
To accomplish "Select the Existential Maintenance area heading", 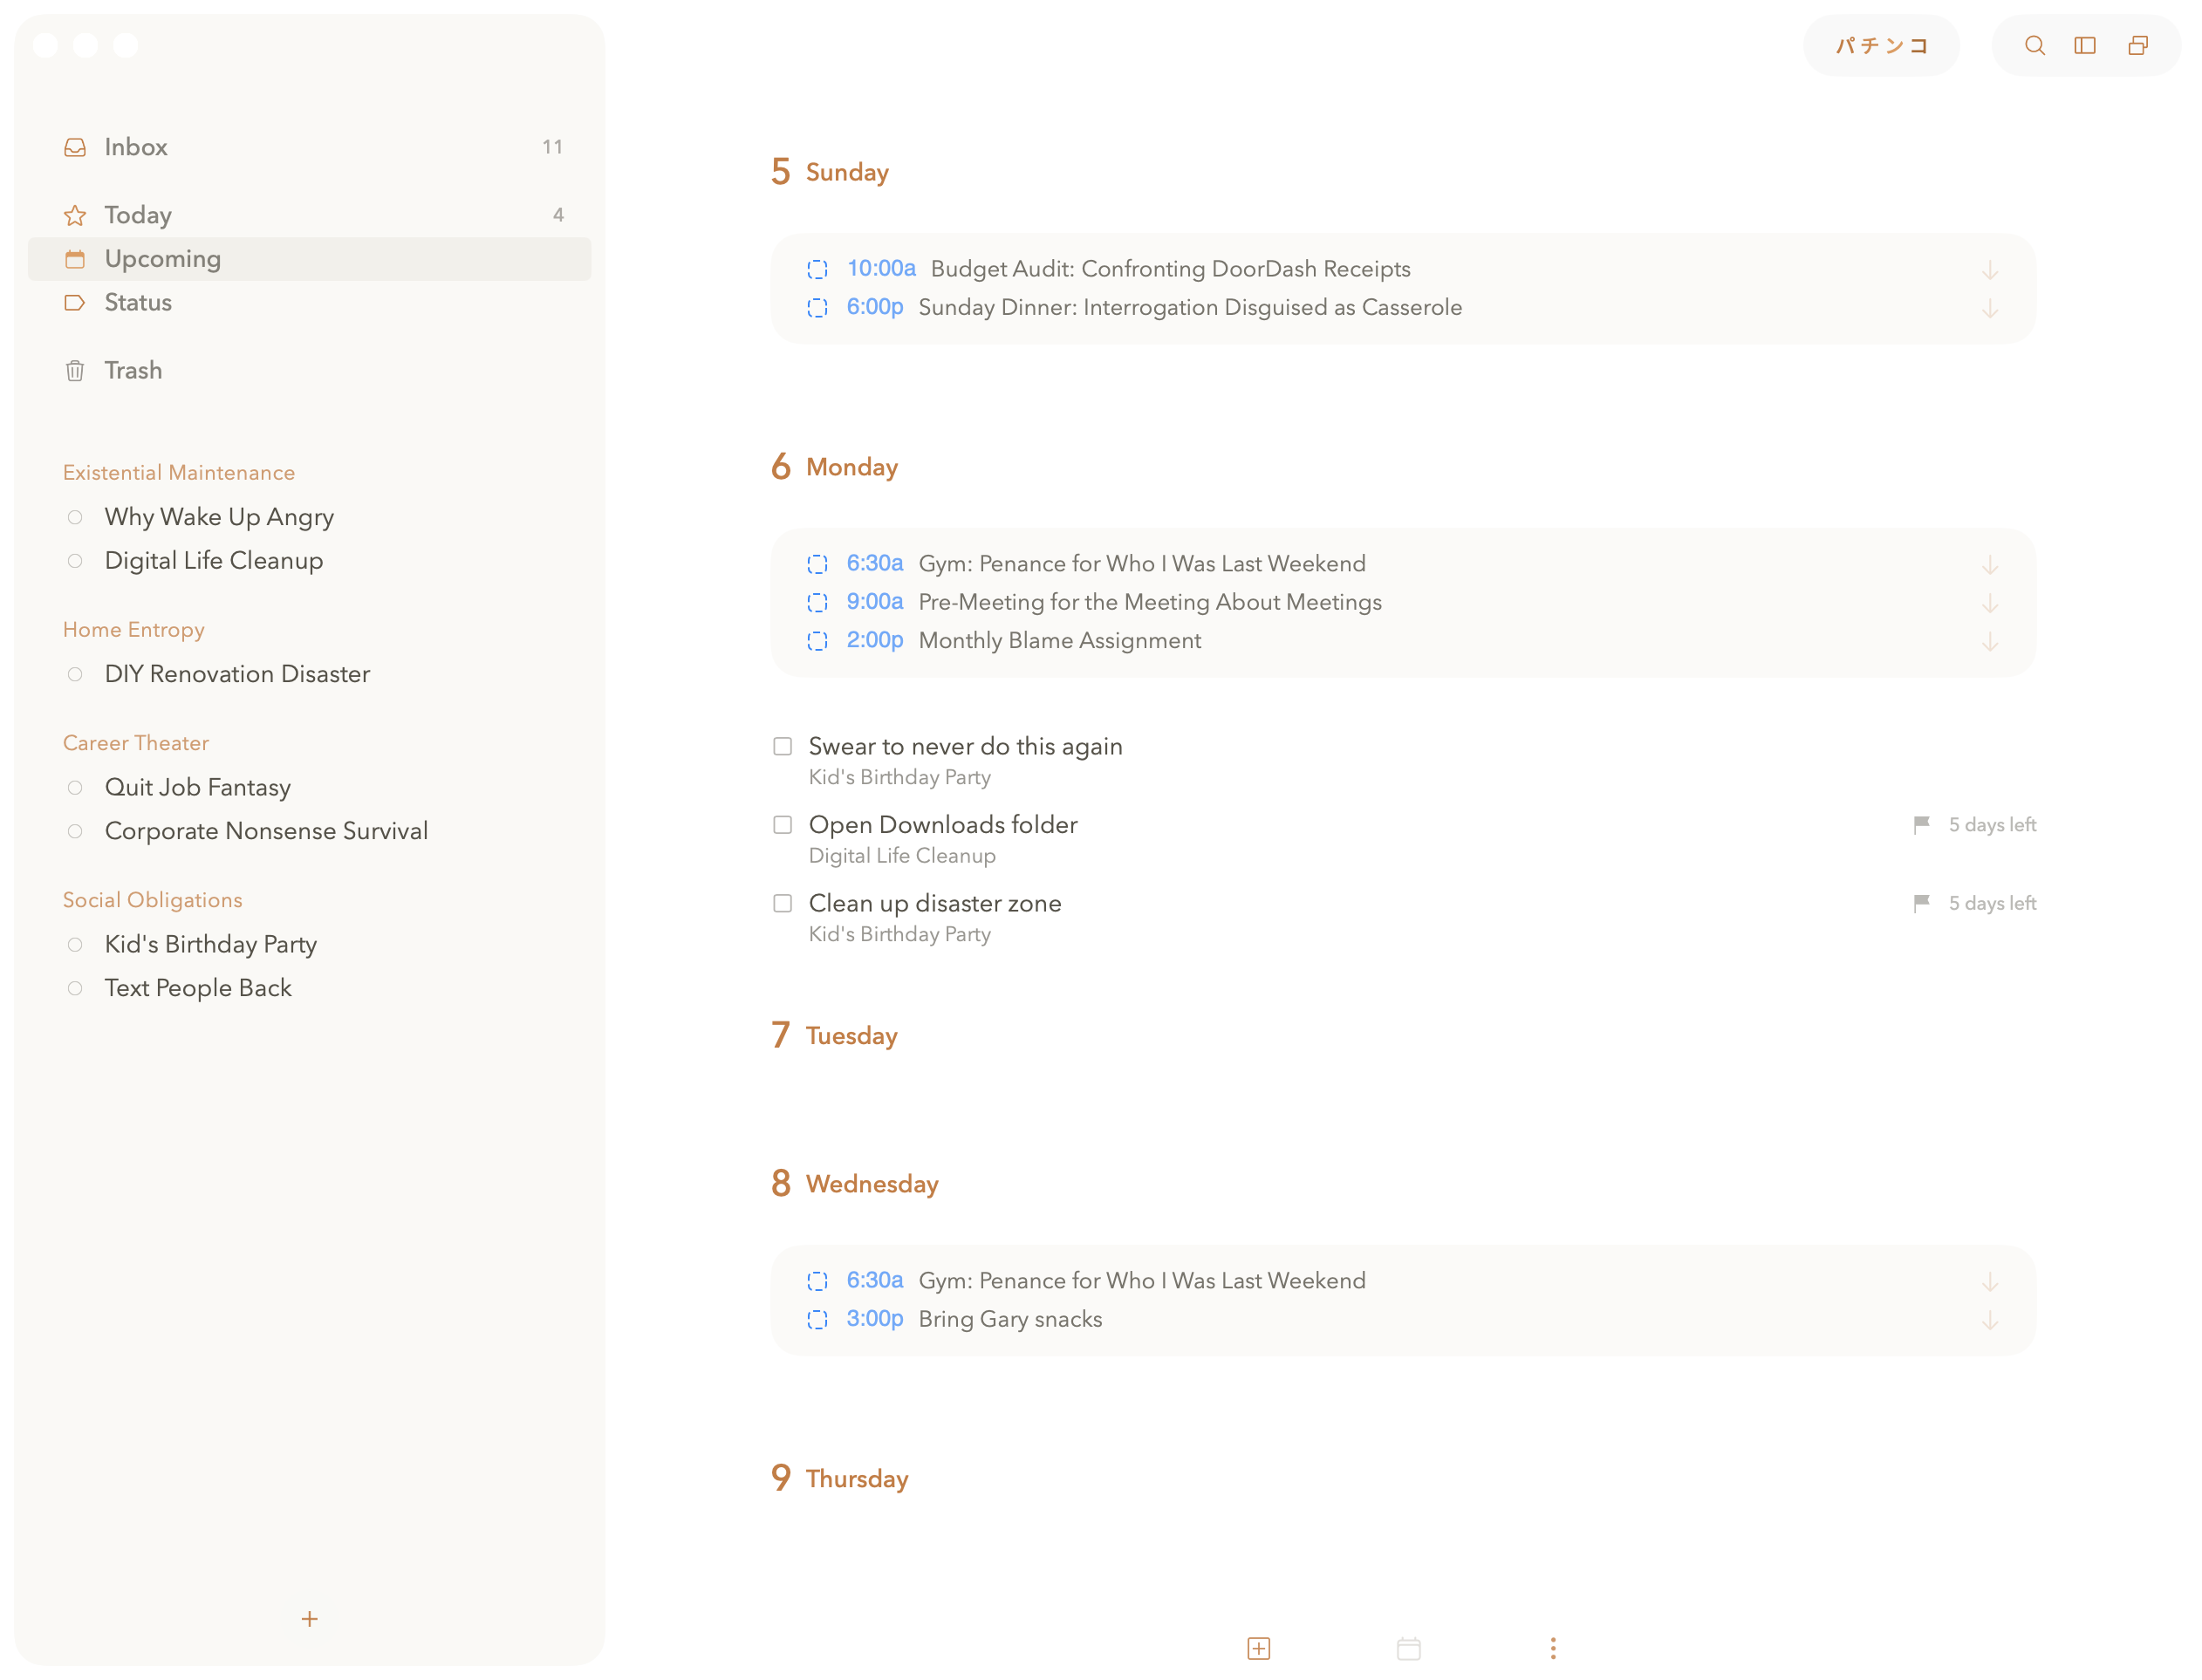I will tap(179, 472).
